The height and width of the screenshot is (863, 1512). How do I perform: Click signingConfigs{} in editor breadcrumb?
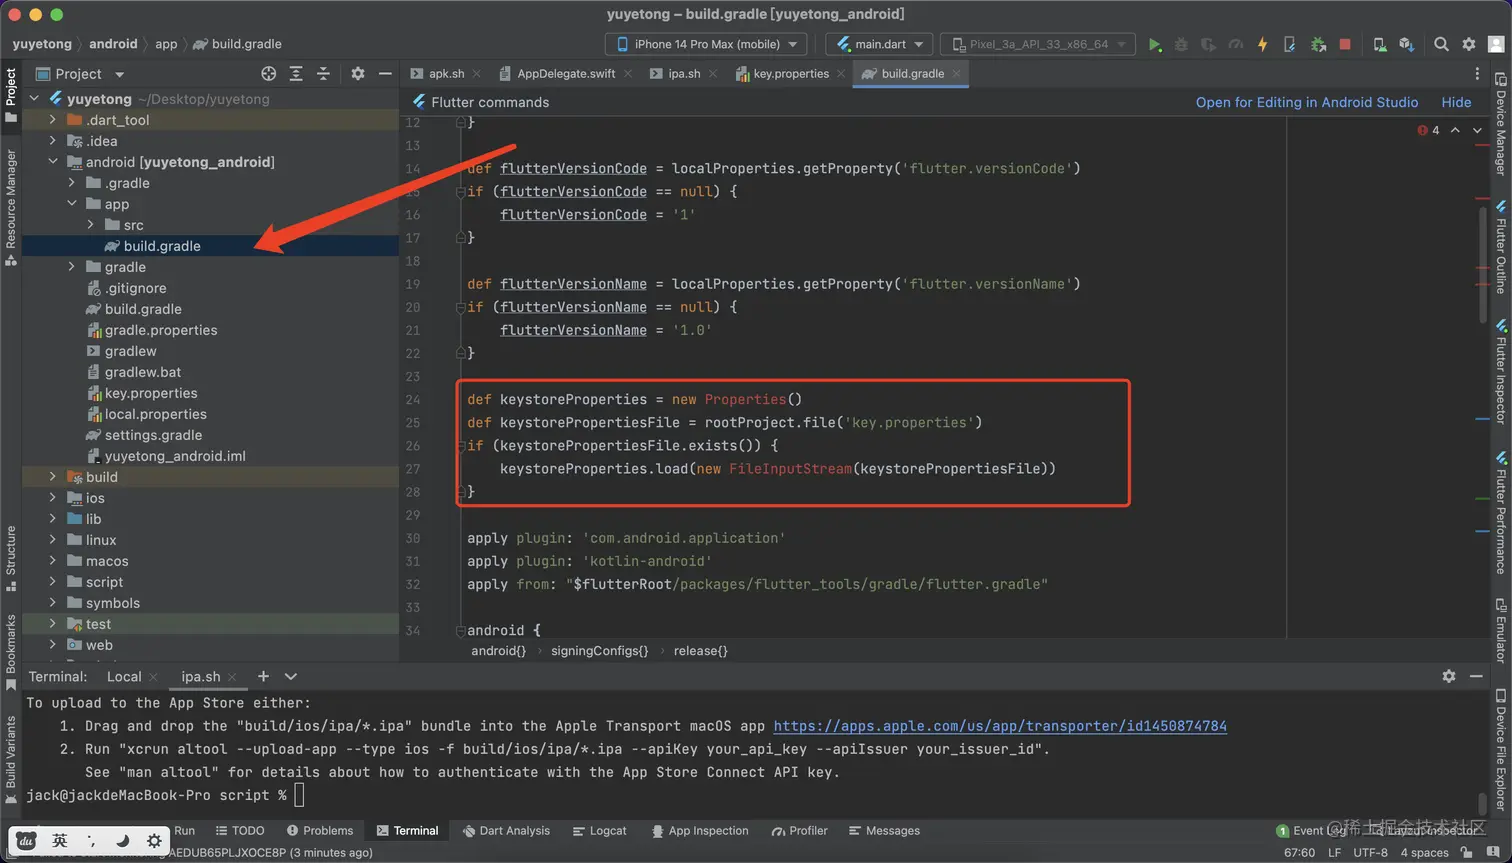coord(599,651)
